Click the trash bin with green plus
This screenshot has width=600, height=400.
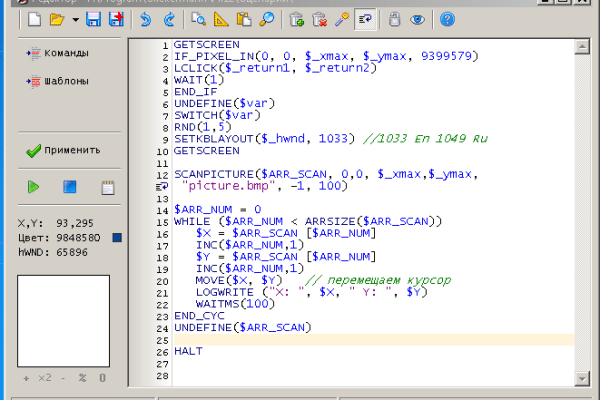[297, 19]
